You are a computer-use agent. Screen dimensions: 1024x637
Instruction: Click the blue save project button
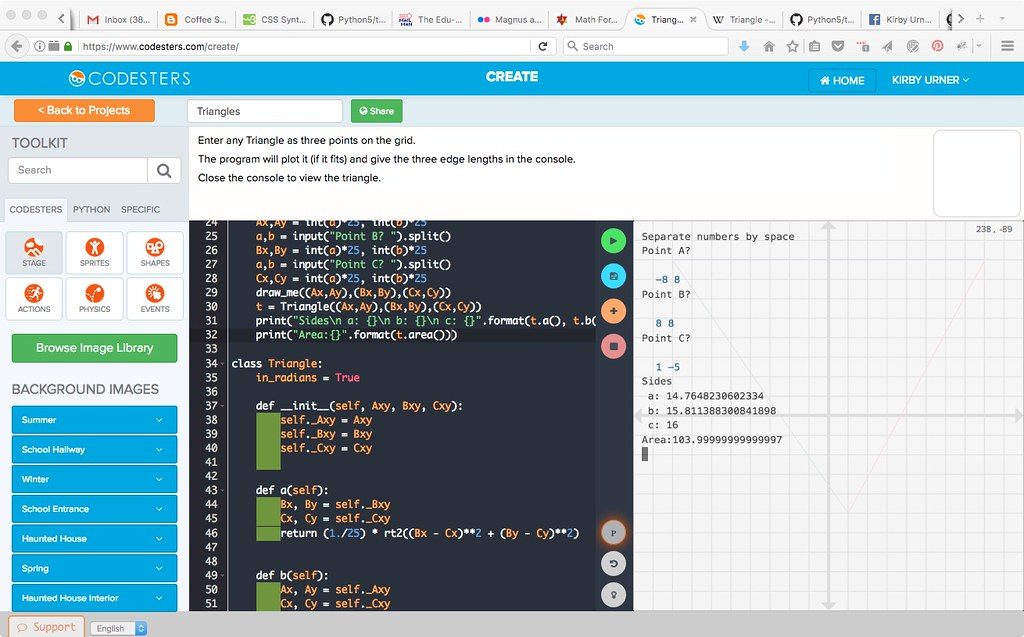click(613, 276)
